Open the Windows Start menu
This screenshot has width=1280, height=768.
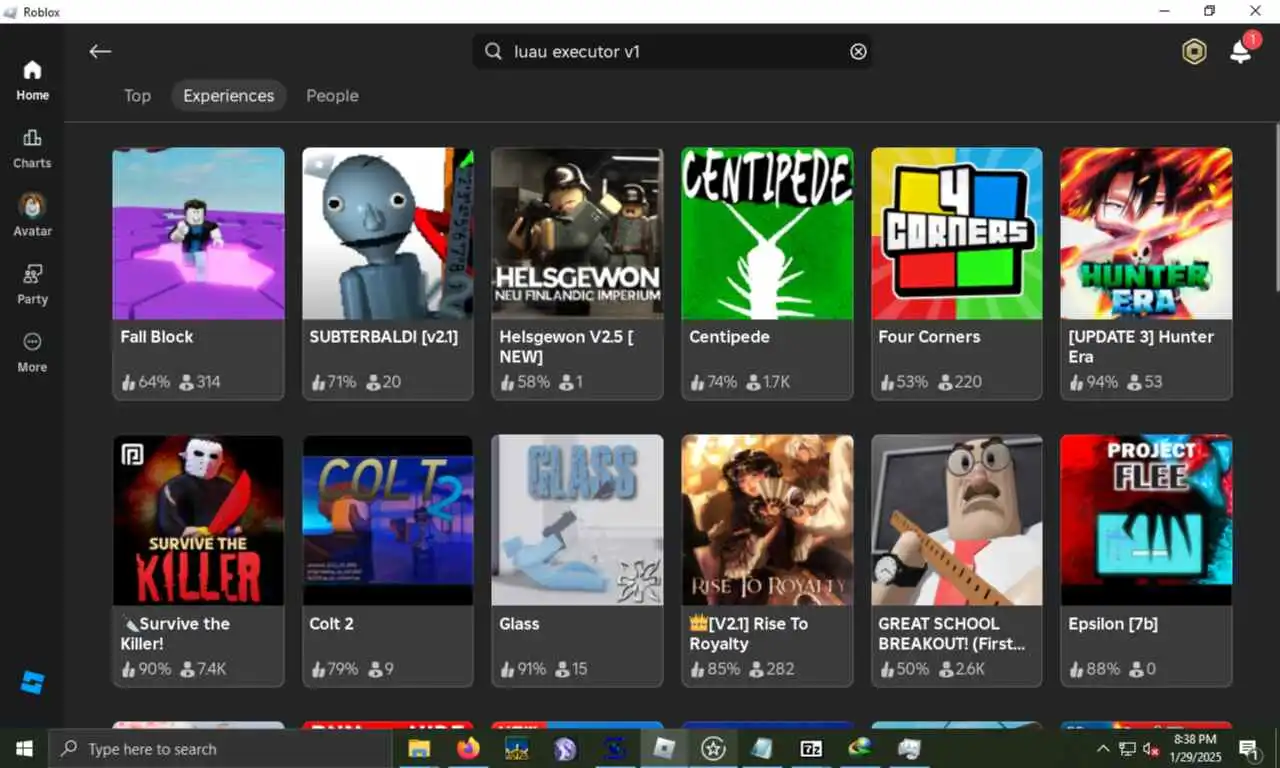24,749
